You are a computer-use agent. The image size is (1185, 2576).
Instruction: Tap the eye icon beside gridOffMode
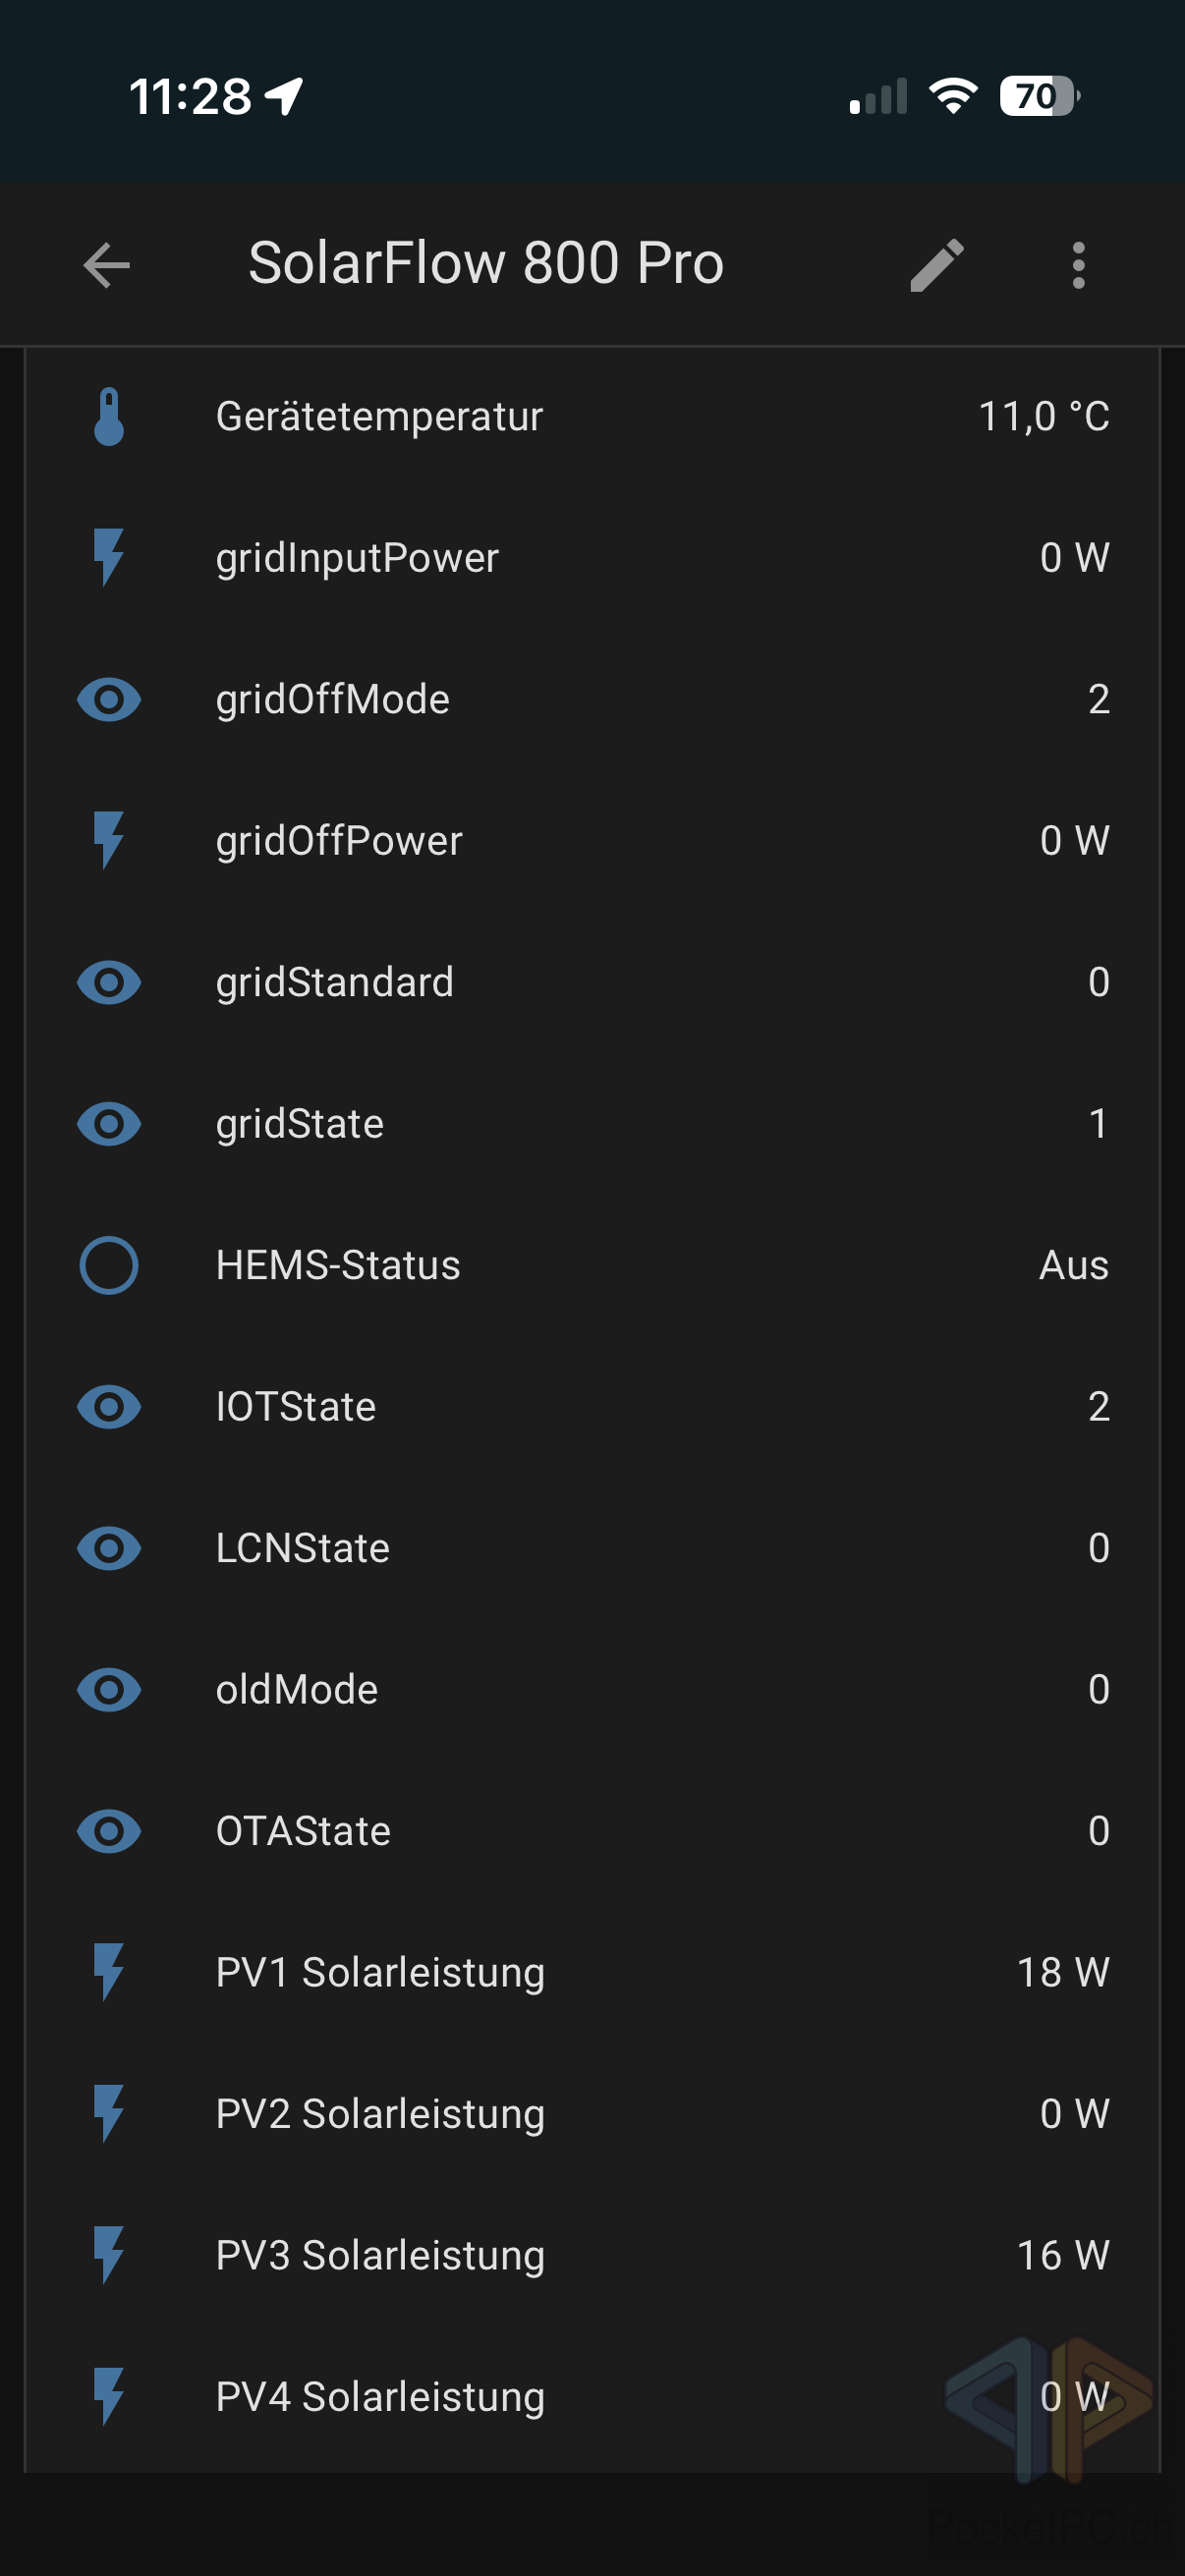tap(109, 699)
